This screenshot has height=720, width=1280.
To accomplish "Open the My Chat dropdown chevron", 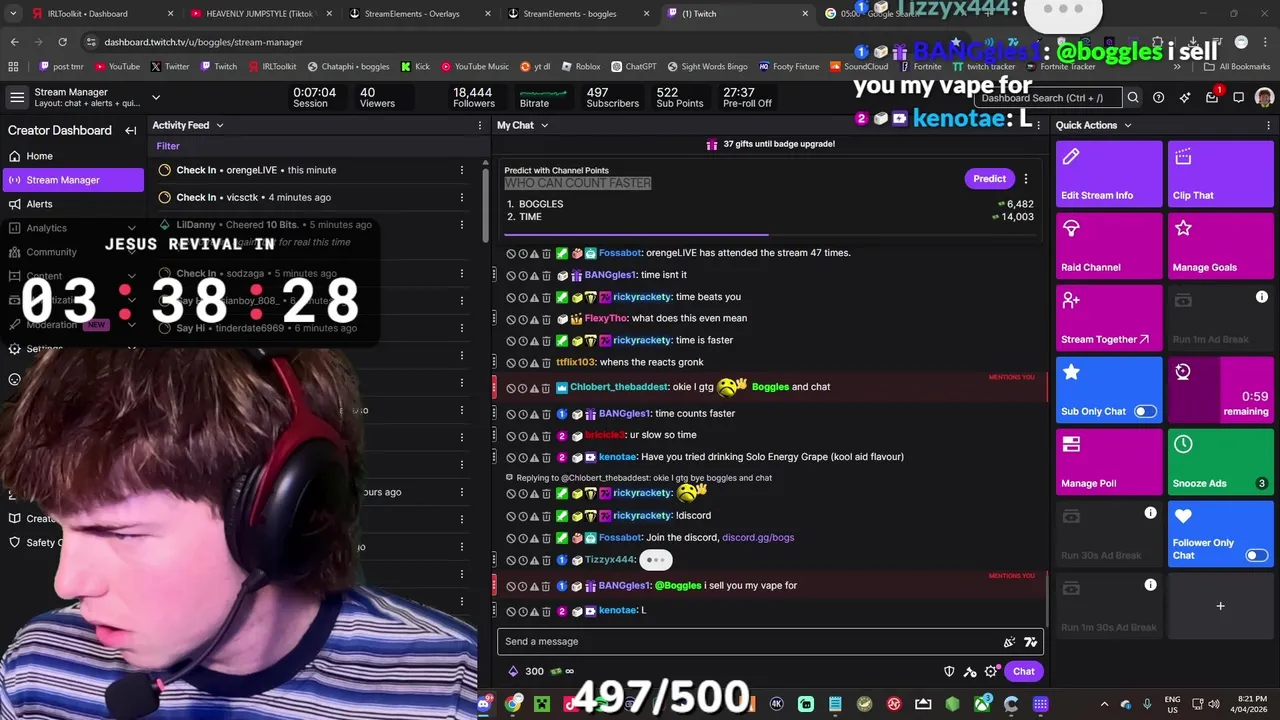I will coord(545,126).
